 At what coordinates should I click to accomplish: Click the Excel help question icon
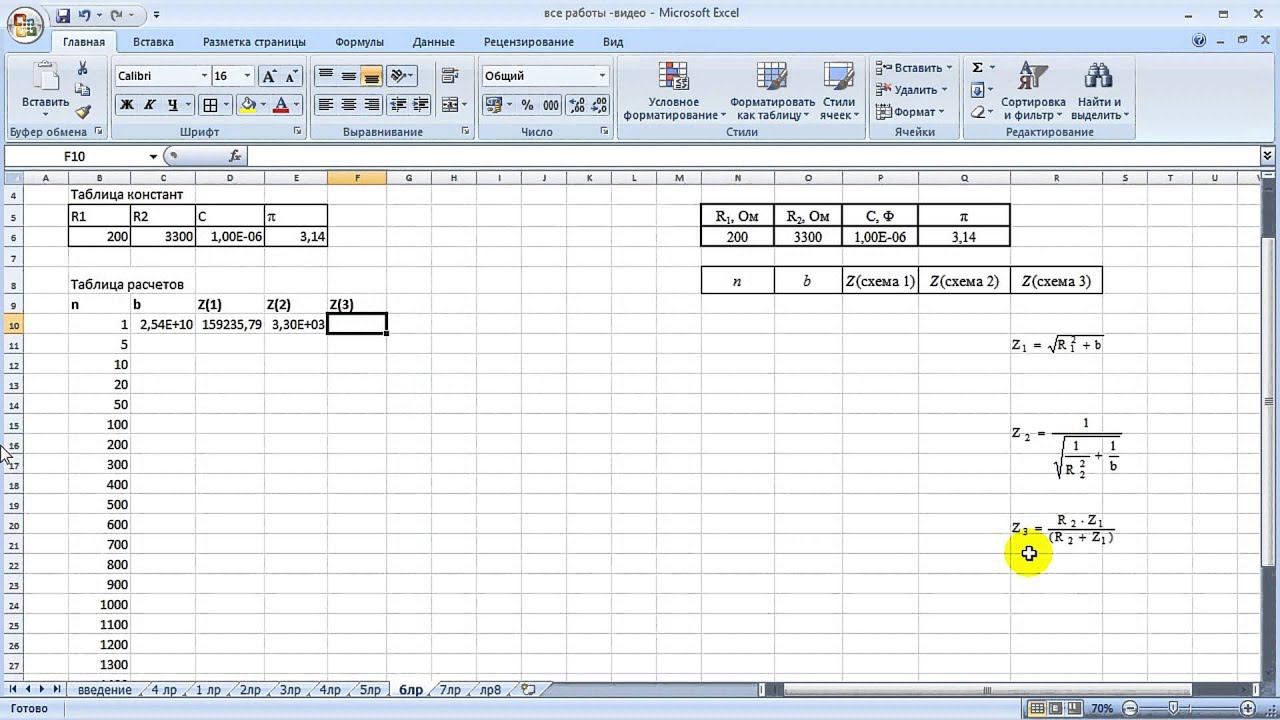(1199, 41)
